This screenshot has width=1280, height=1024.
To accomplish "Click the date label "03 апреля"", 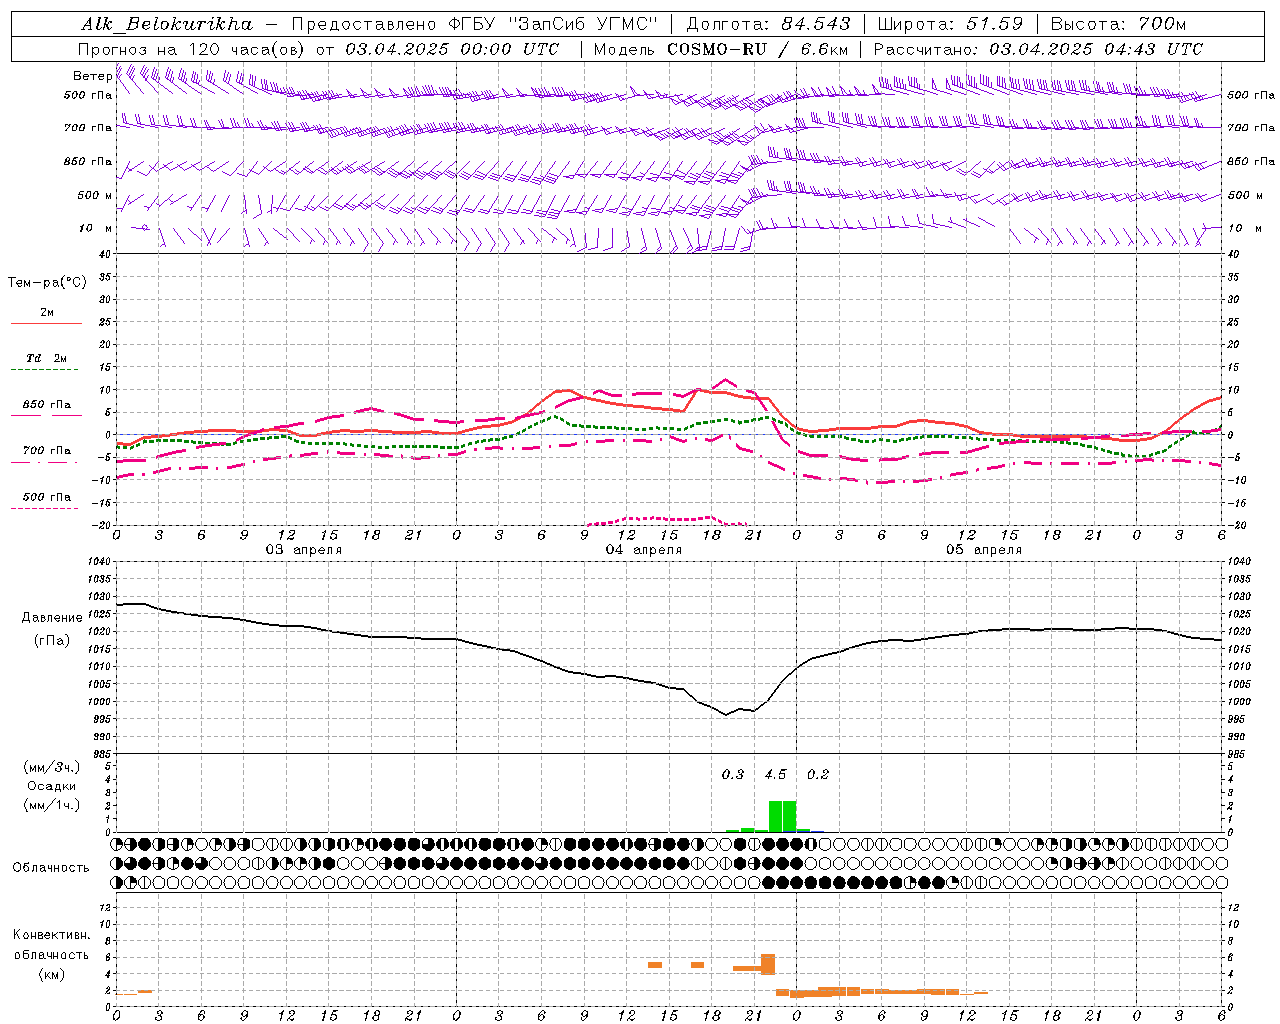I will (303, 549).
